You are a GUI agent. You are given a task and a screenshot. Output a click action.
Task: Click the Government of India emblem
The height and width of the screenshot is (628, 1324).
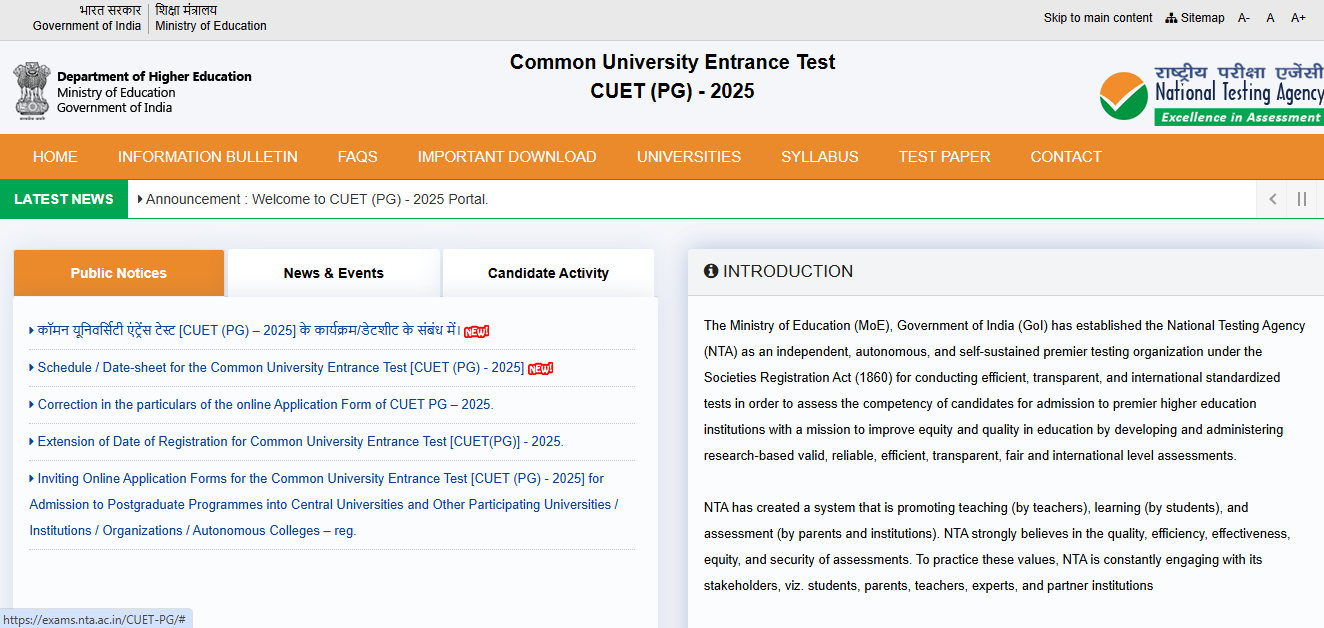[33, 91]
